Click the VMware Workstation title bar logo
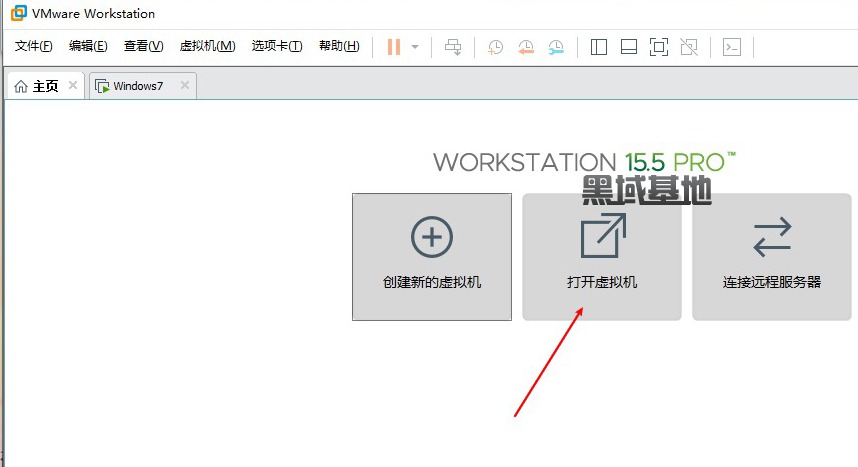 [x=19, y=13]
